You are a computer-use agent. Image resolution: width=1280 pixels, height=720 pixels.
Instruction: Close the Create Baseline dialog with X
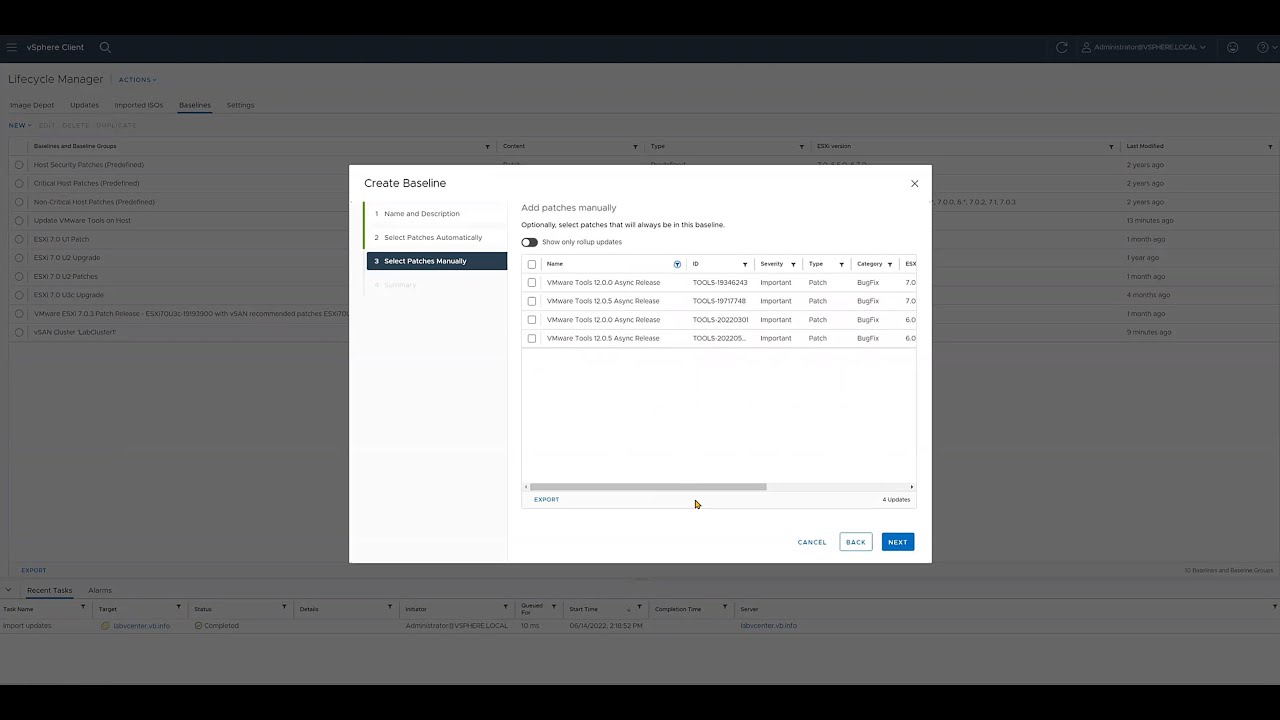pyautogui.click(x=914, y=184)
